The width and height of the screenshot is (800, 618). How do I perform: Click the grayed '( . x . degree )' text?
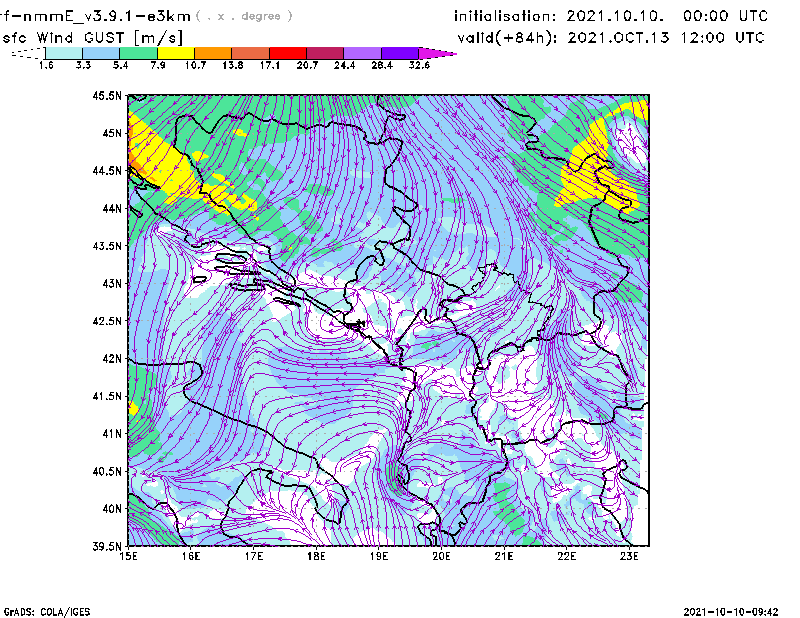244,16
